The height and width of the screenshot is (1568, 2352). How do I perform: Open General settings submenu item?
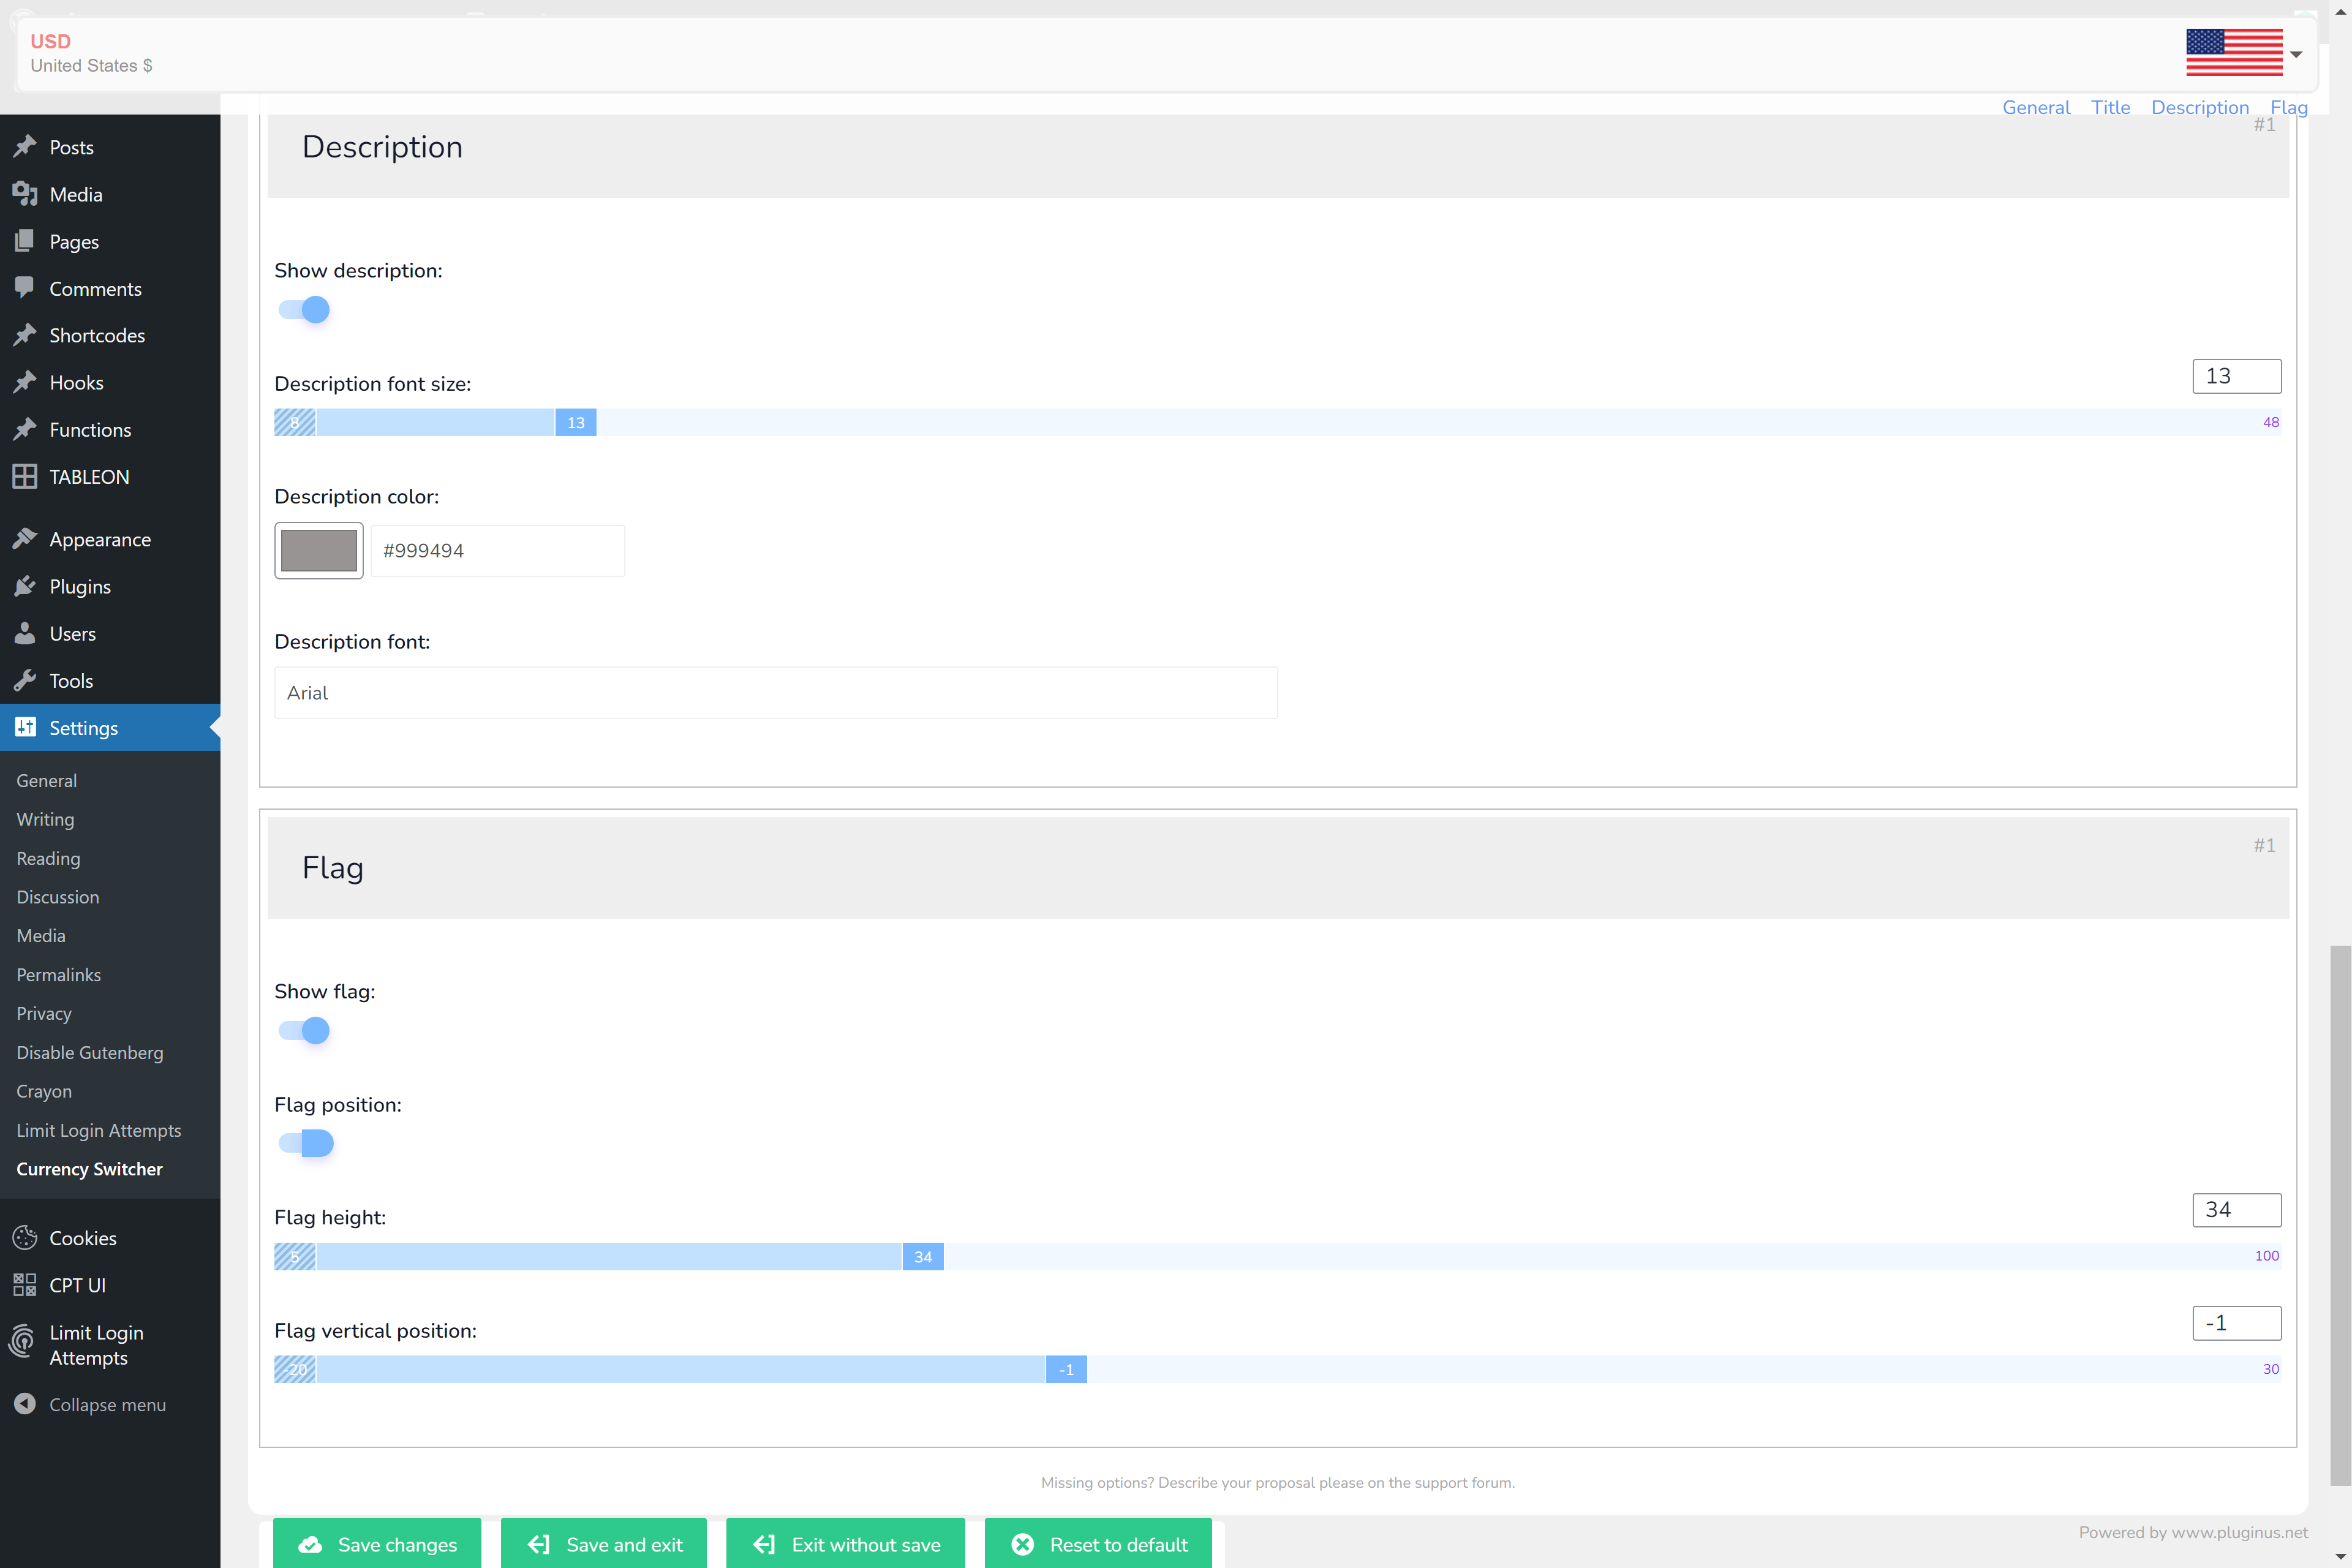click(46, 780)
